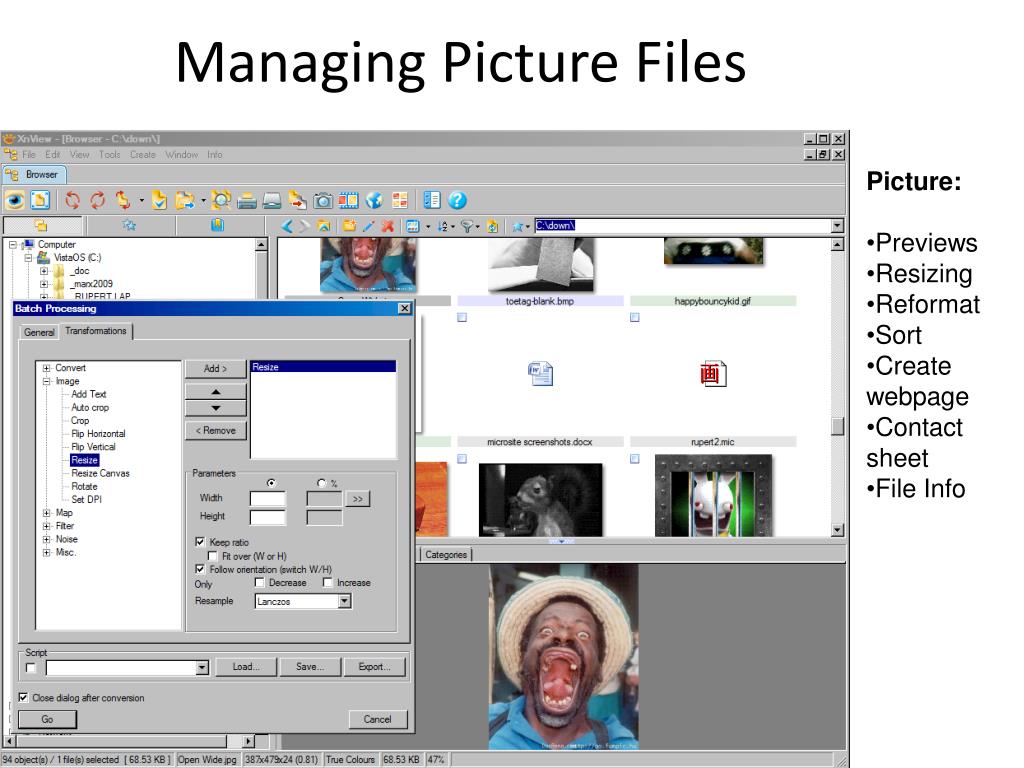Open the Categories tab
The height and width of the screenshot is (768, 1024).
[446, 554]
